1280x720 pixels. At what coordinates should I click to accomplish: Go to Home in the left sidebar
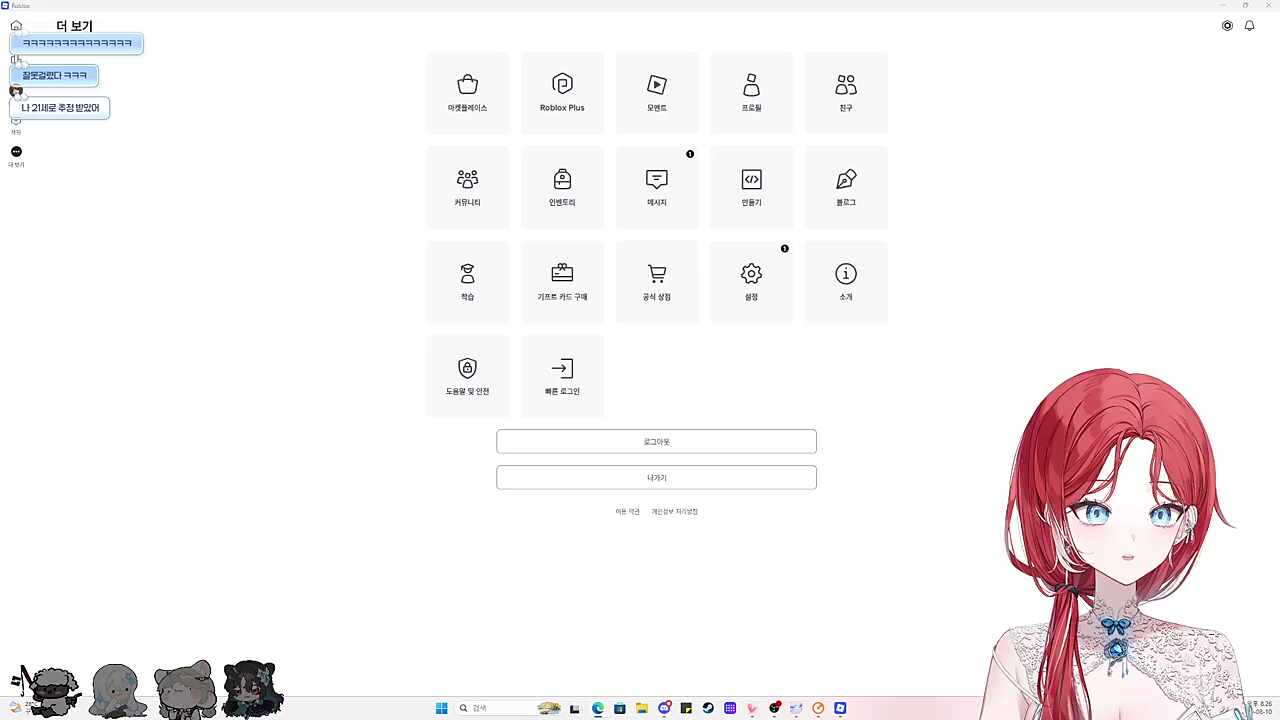click(16, 26)
